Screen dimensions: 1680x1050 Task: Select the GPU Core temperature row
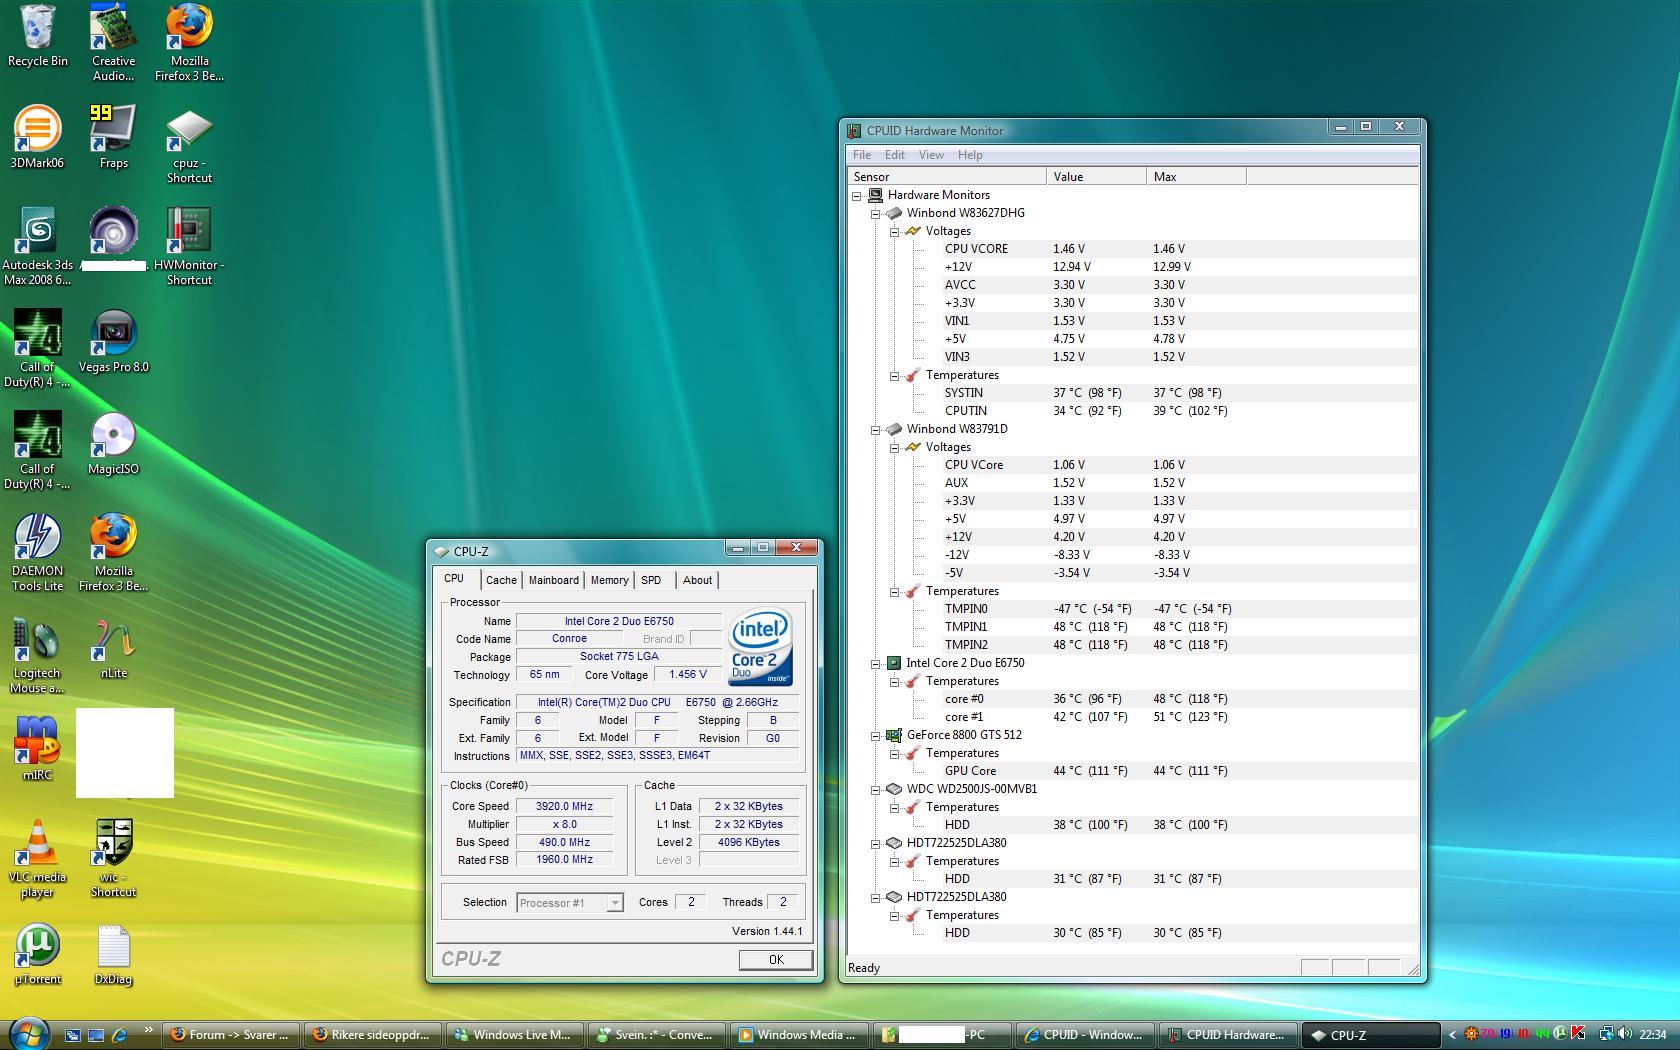click(1180, 771)
